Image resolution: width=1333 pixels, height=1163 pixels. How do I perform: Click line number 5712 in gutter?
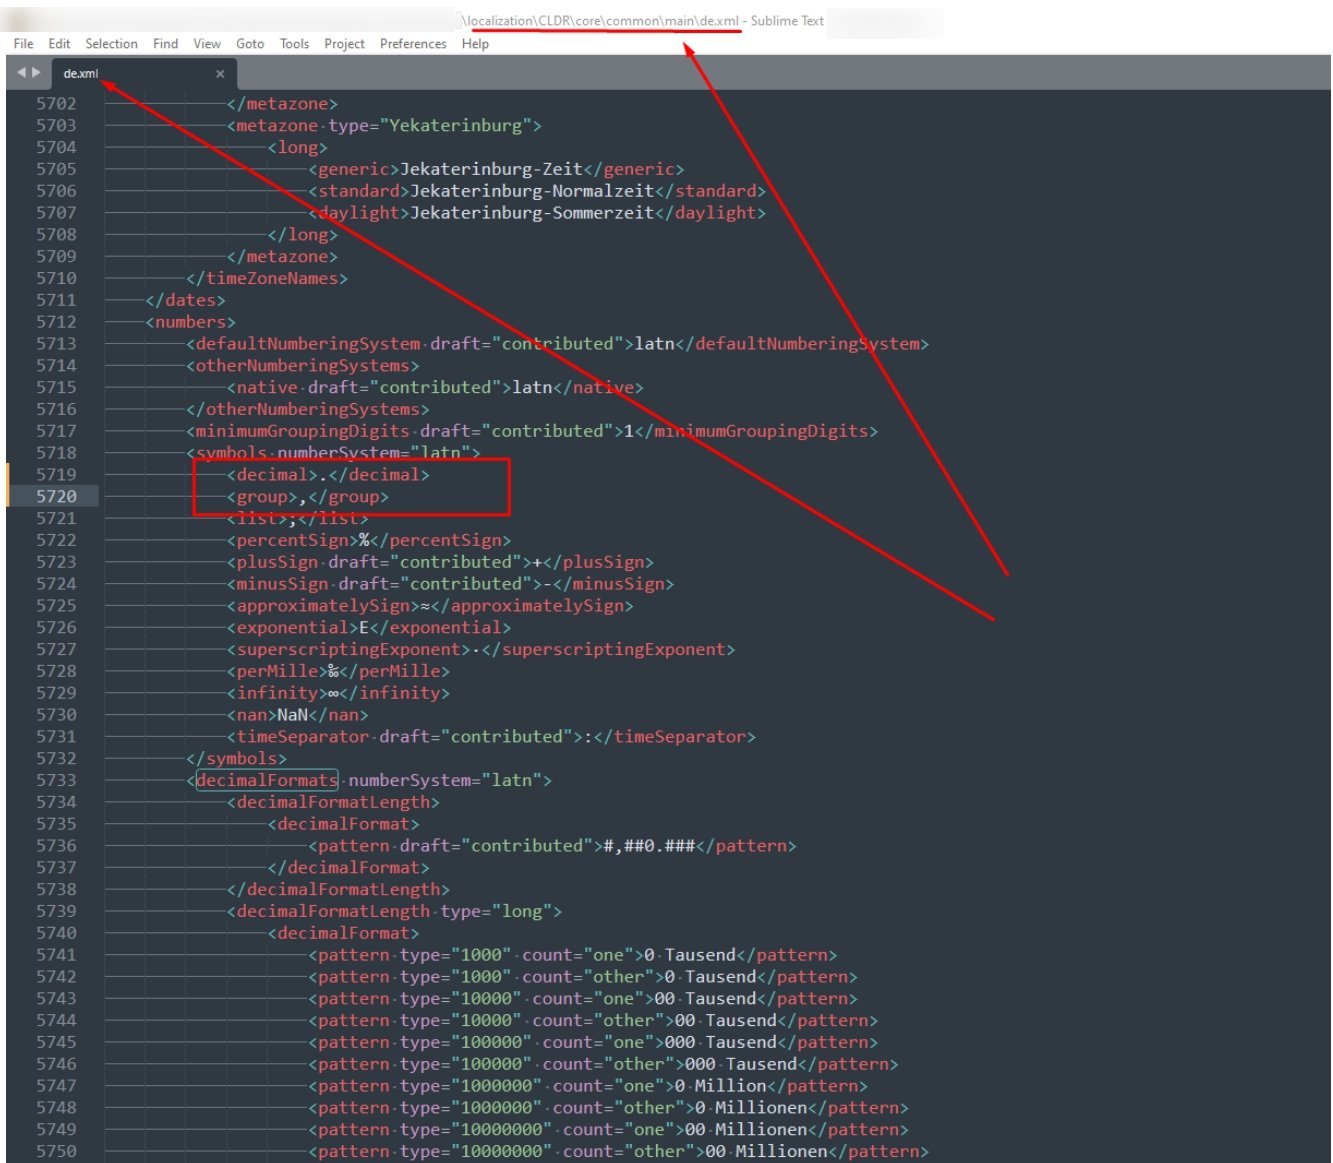(56, 322)
